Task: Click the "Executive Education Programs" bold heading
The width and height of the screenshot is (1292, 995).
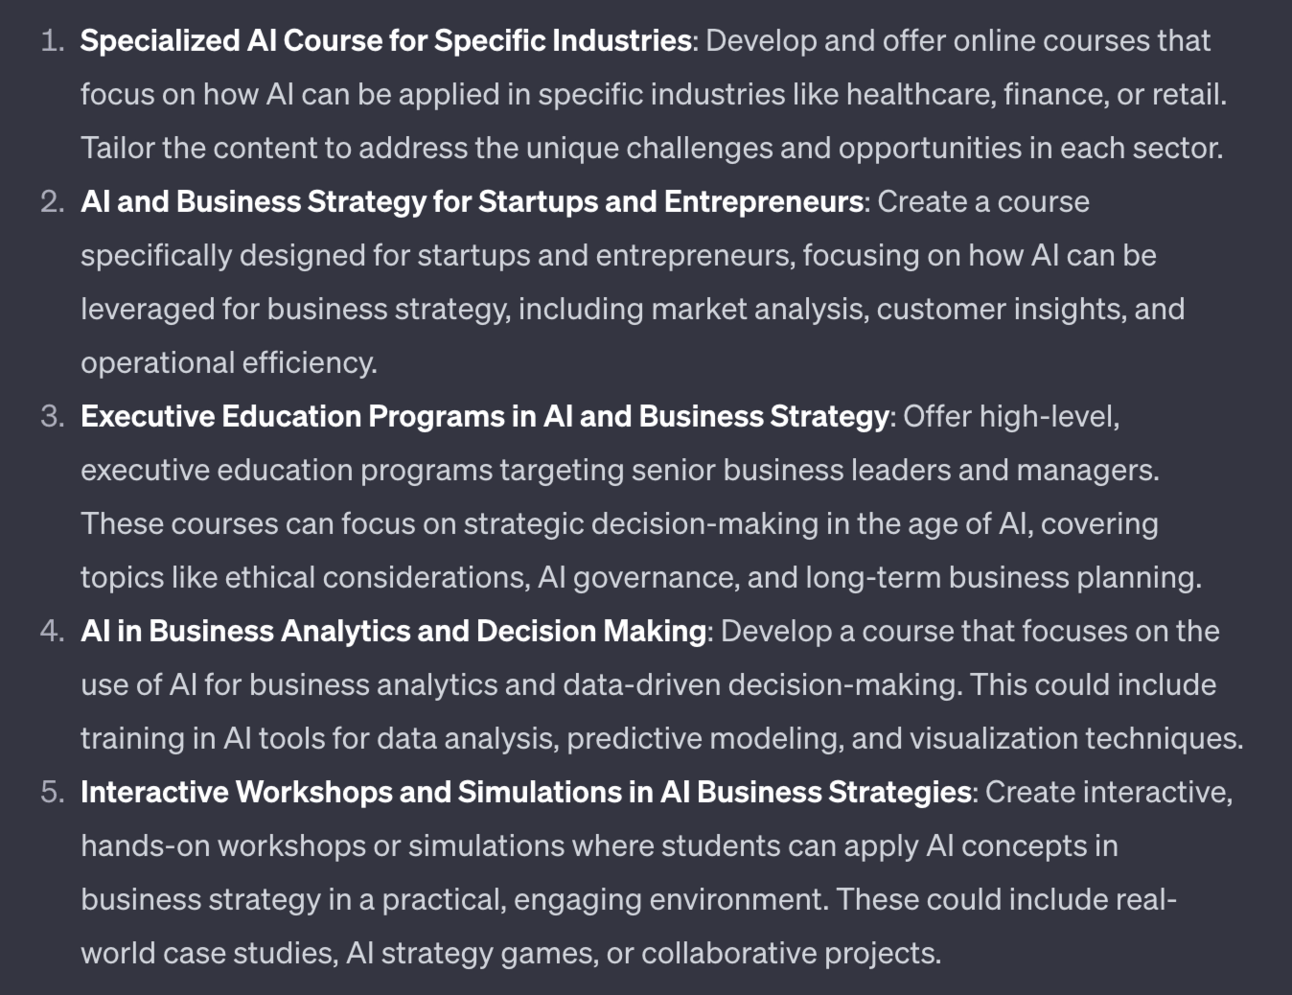Action: click(x=484, y=416)
